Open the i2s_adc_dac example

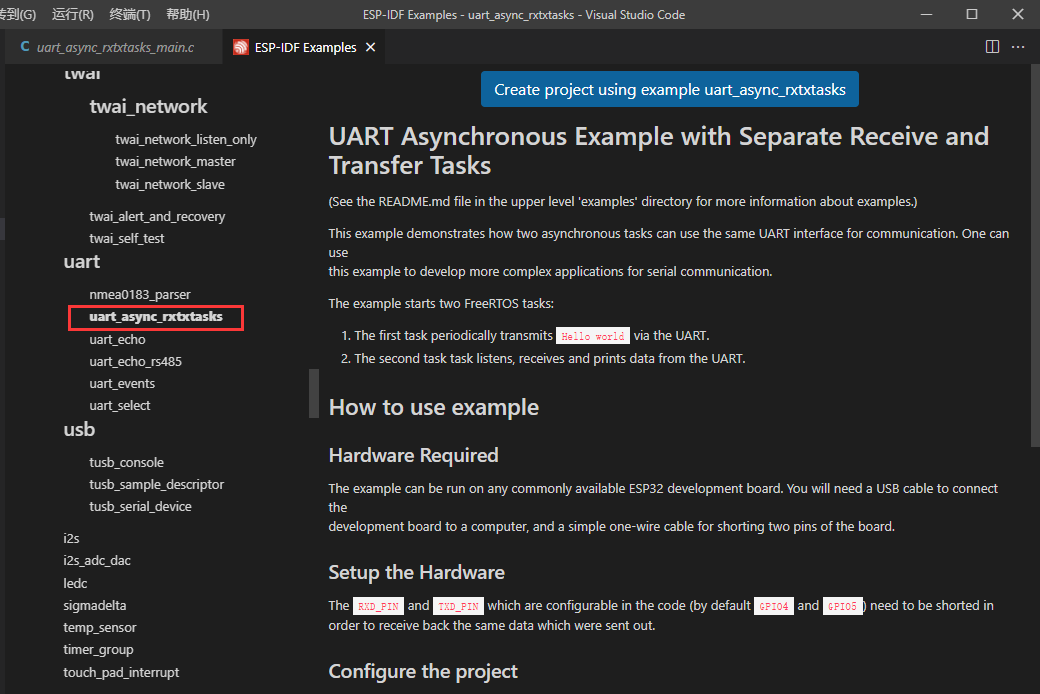coord(97,561)
